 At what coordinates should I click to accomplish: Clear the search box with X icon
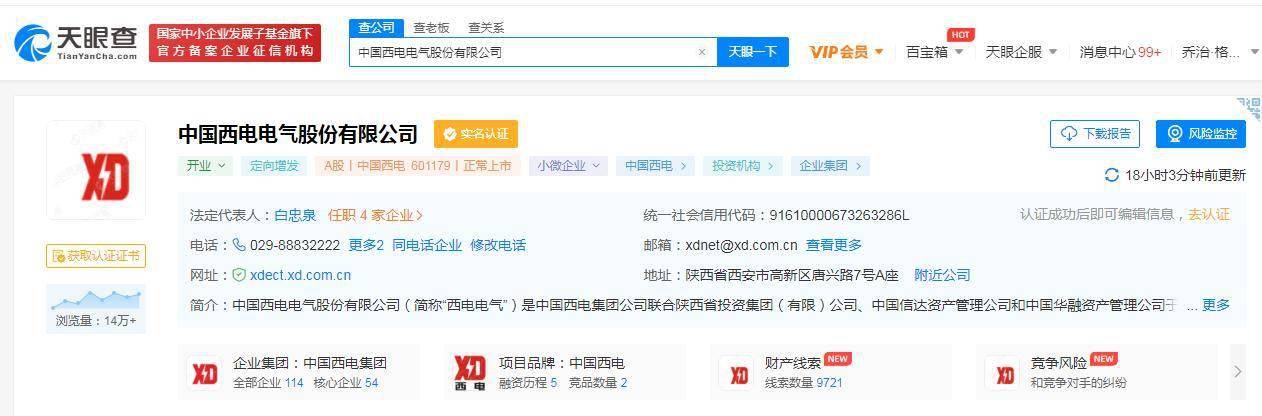tap(702, 52)
